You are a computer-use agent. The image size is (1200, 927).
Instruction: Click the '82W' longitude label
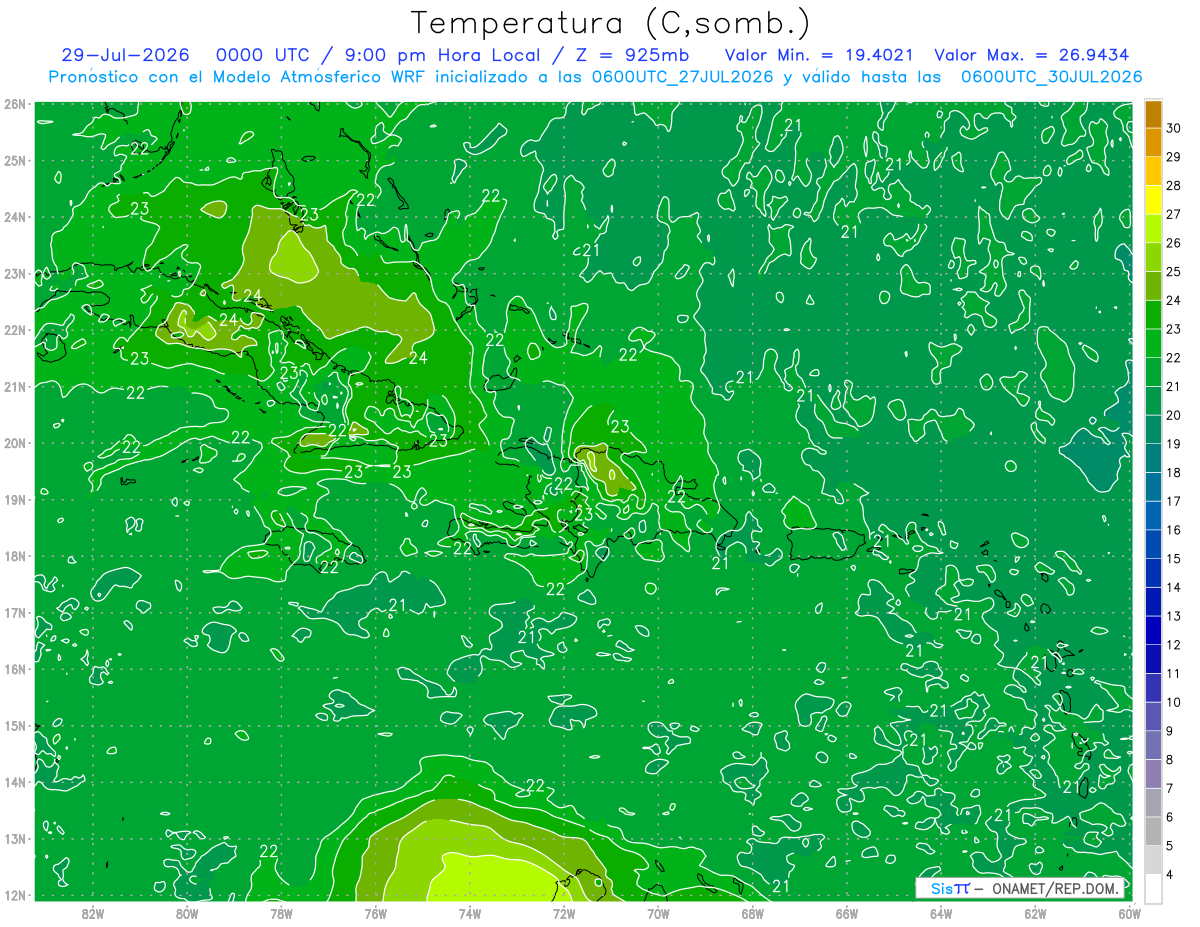tap(93, 913)
